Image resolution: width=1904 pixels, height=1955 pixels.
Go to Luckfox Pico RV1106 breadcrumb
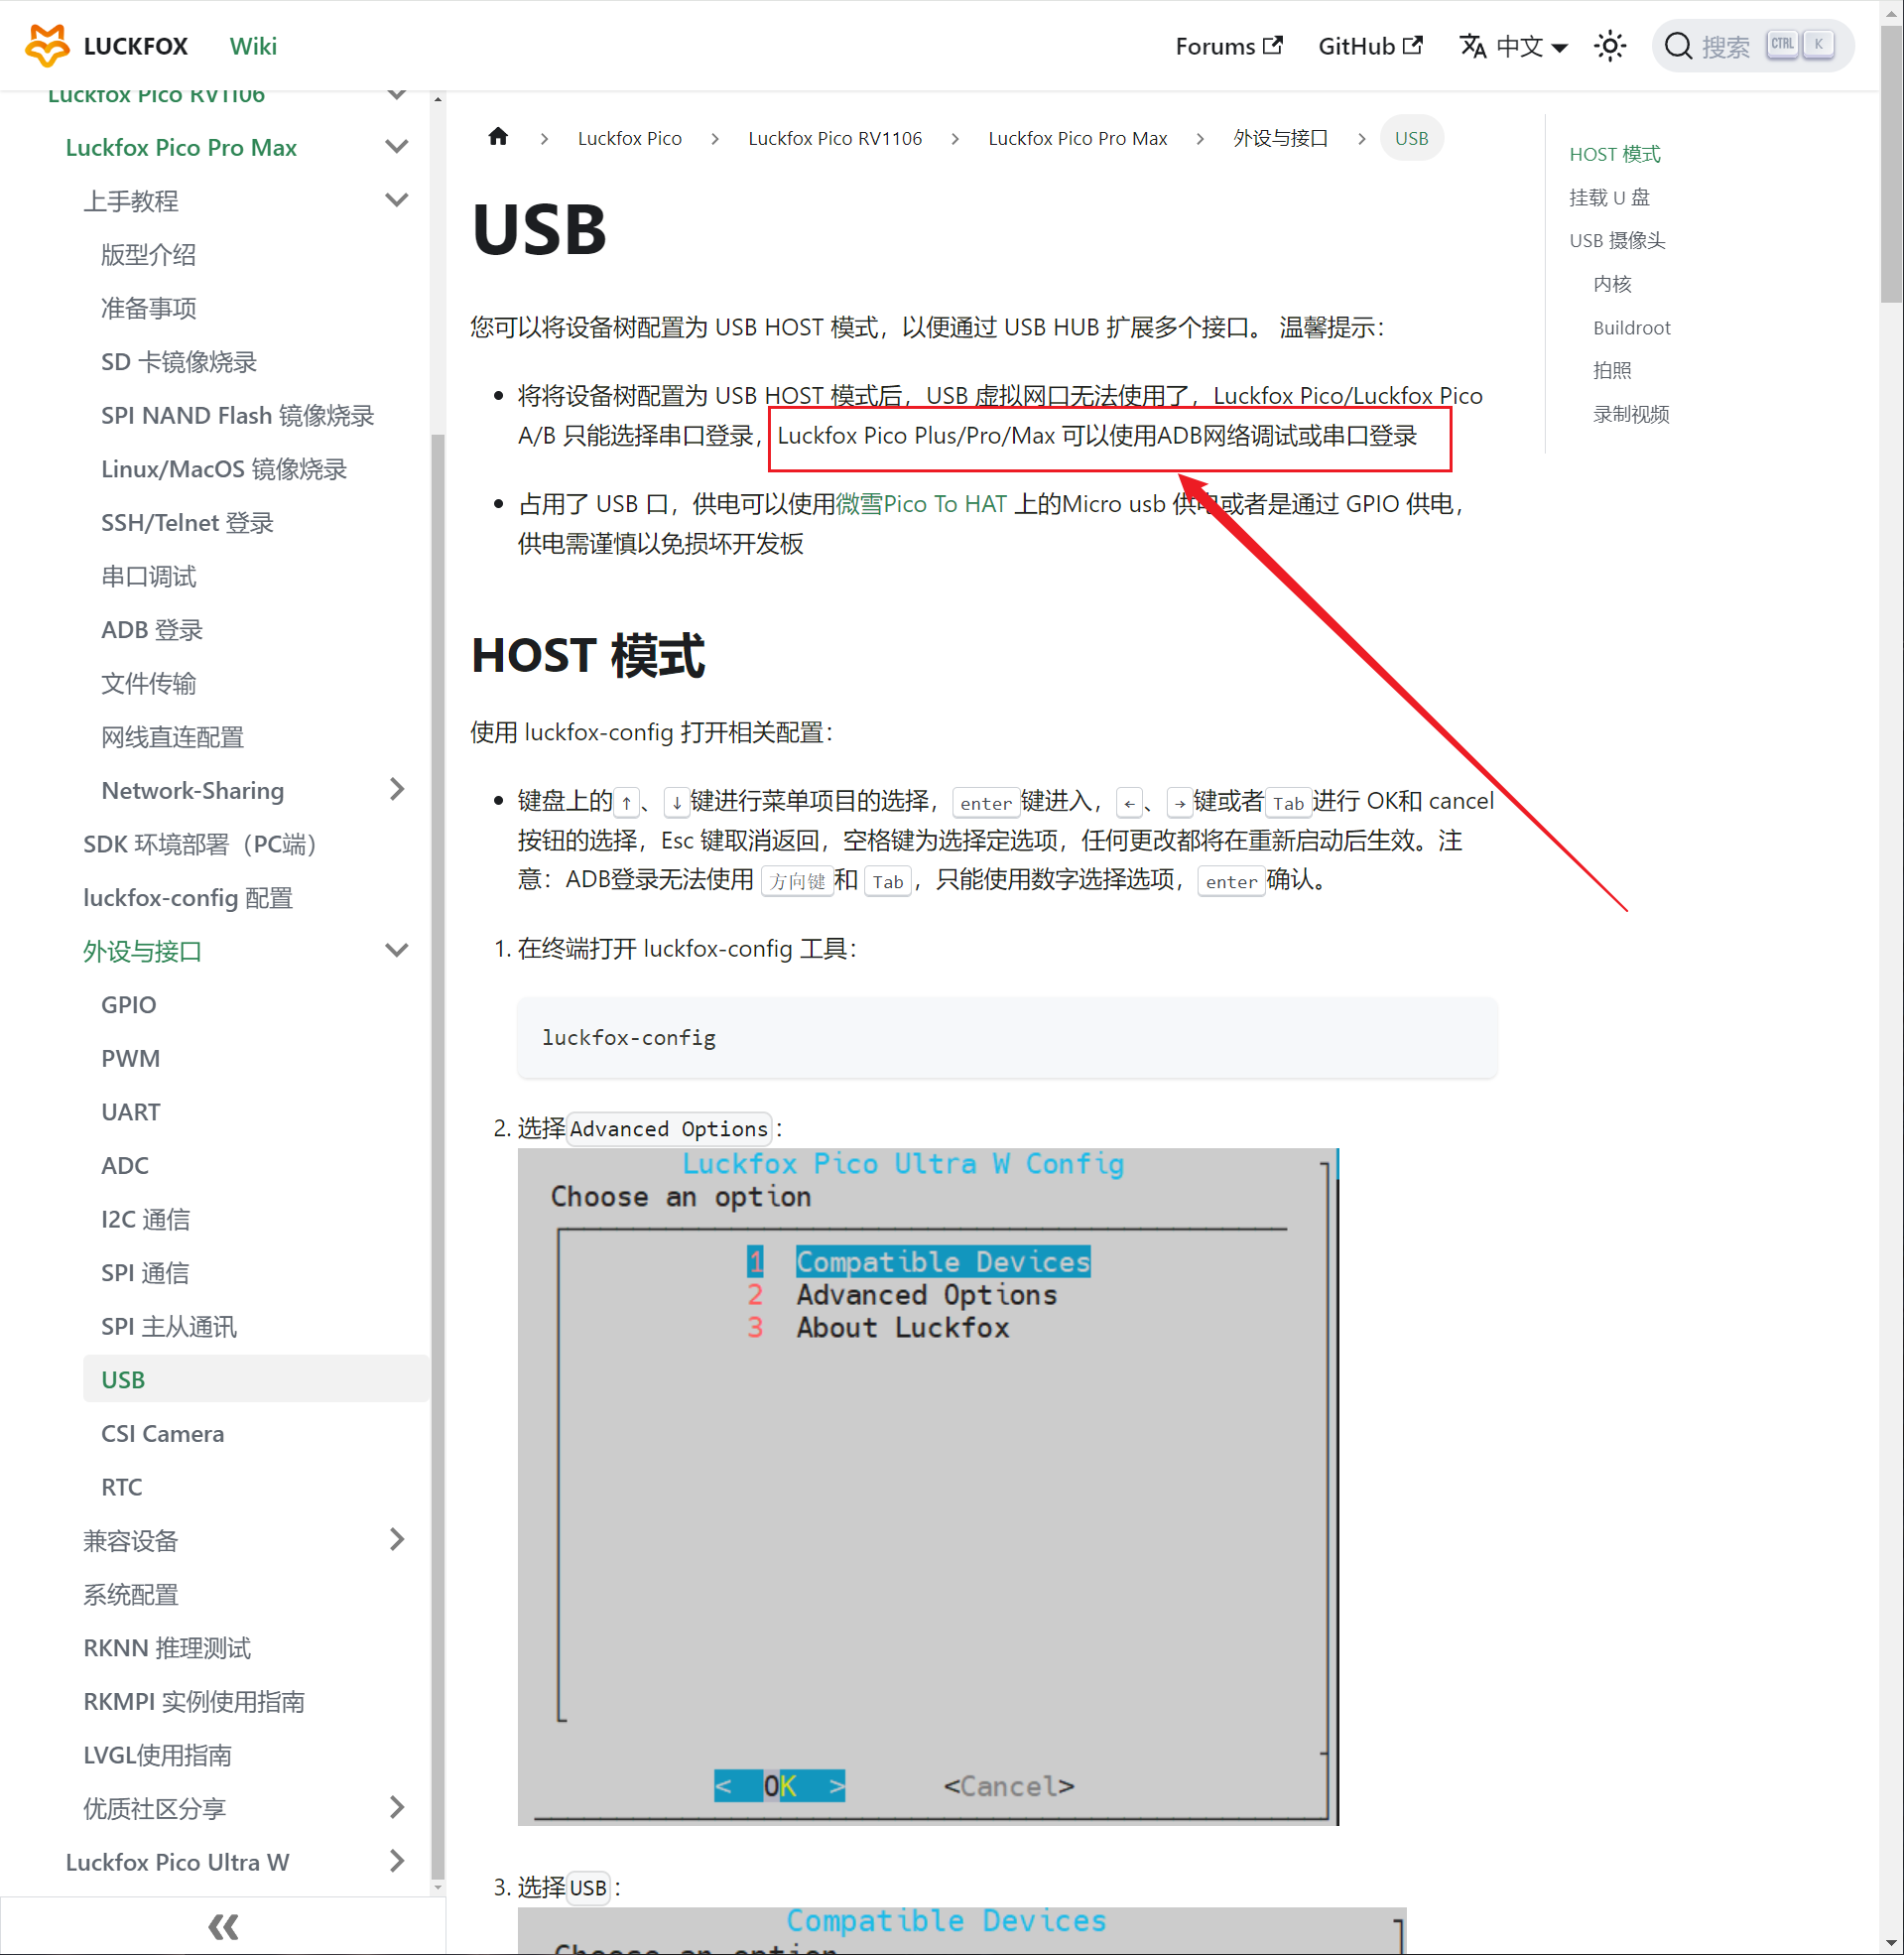pyautogui.click(x=835, y=138)
